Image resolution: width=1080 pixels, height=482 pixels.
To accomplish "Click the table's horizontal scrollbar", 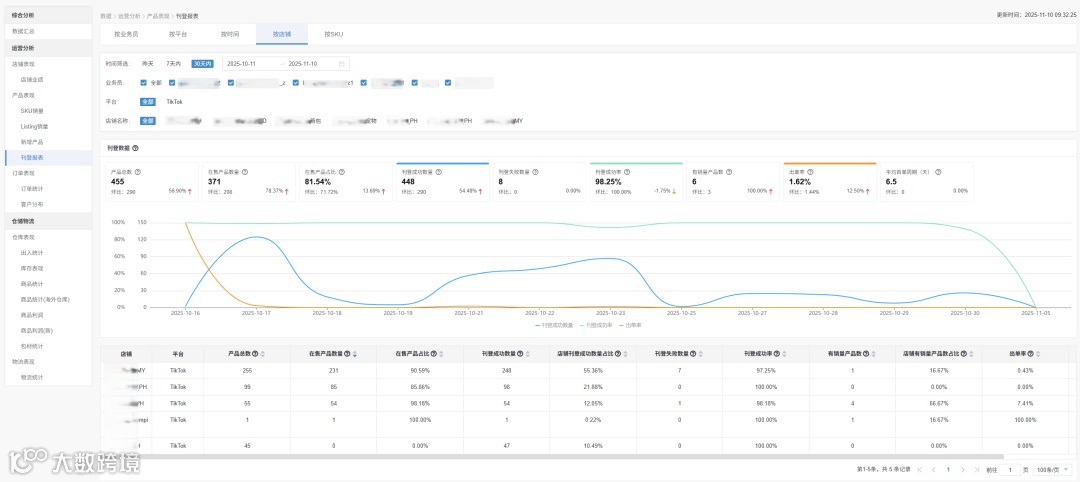I will tap(553, 457).
